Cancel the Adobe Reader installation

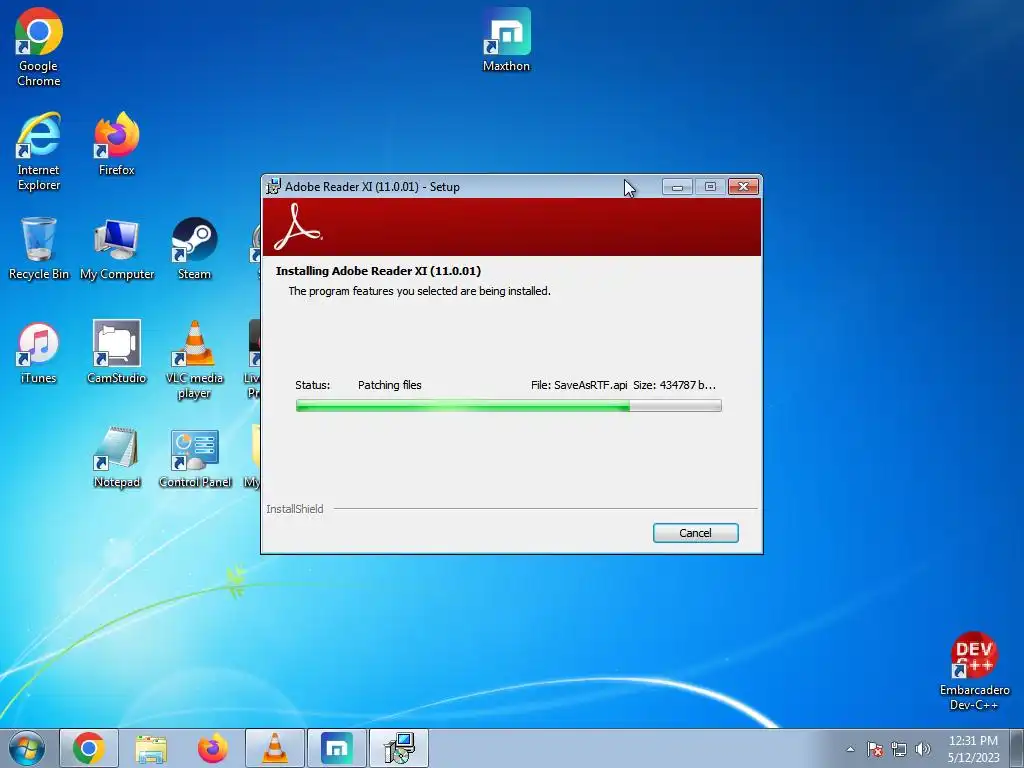tap(696, 533)
